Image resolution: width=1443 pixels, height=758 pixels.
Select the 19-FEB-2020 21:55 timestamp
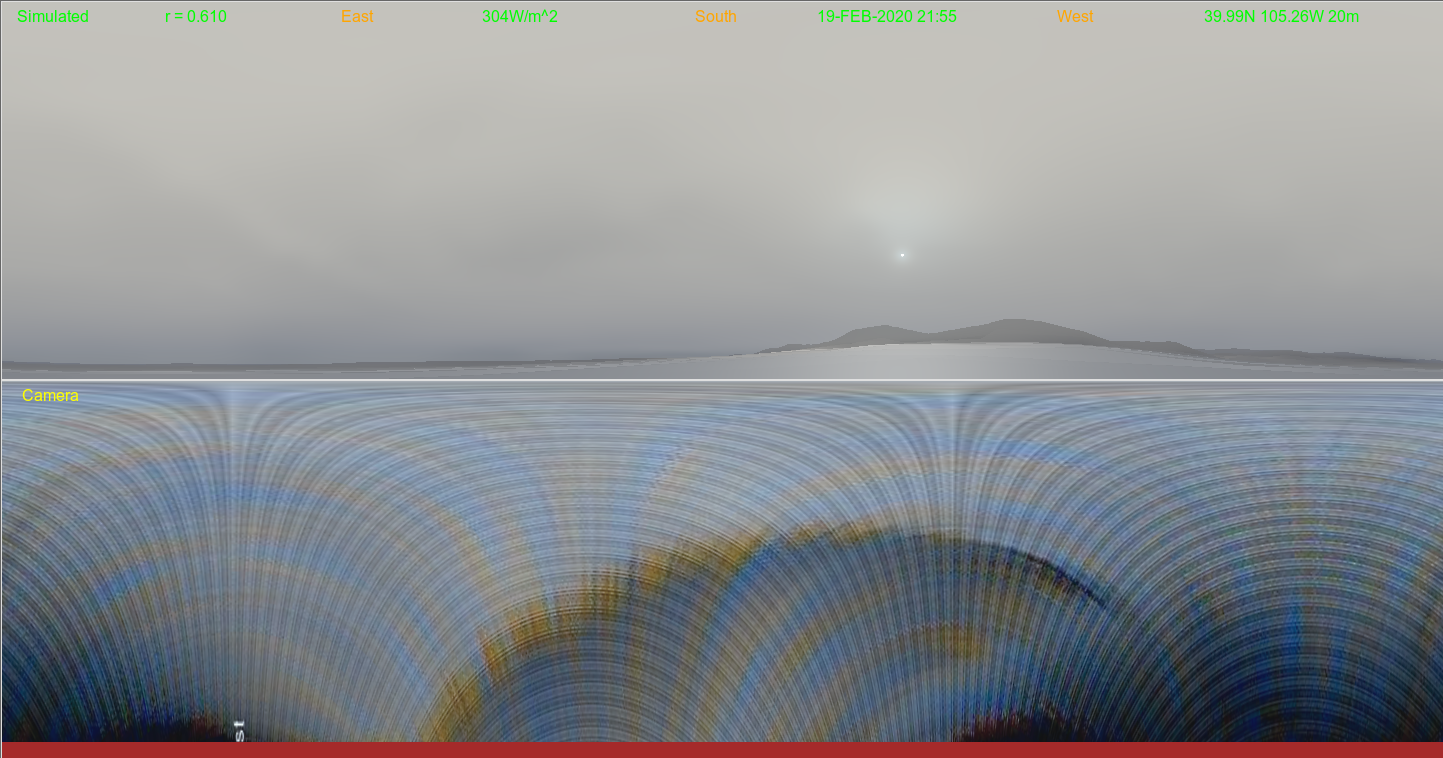tap(887, 16)
